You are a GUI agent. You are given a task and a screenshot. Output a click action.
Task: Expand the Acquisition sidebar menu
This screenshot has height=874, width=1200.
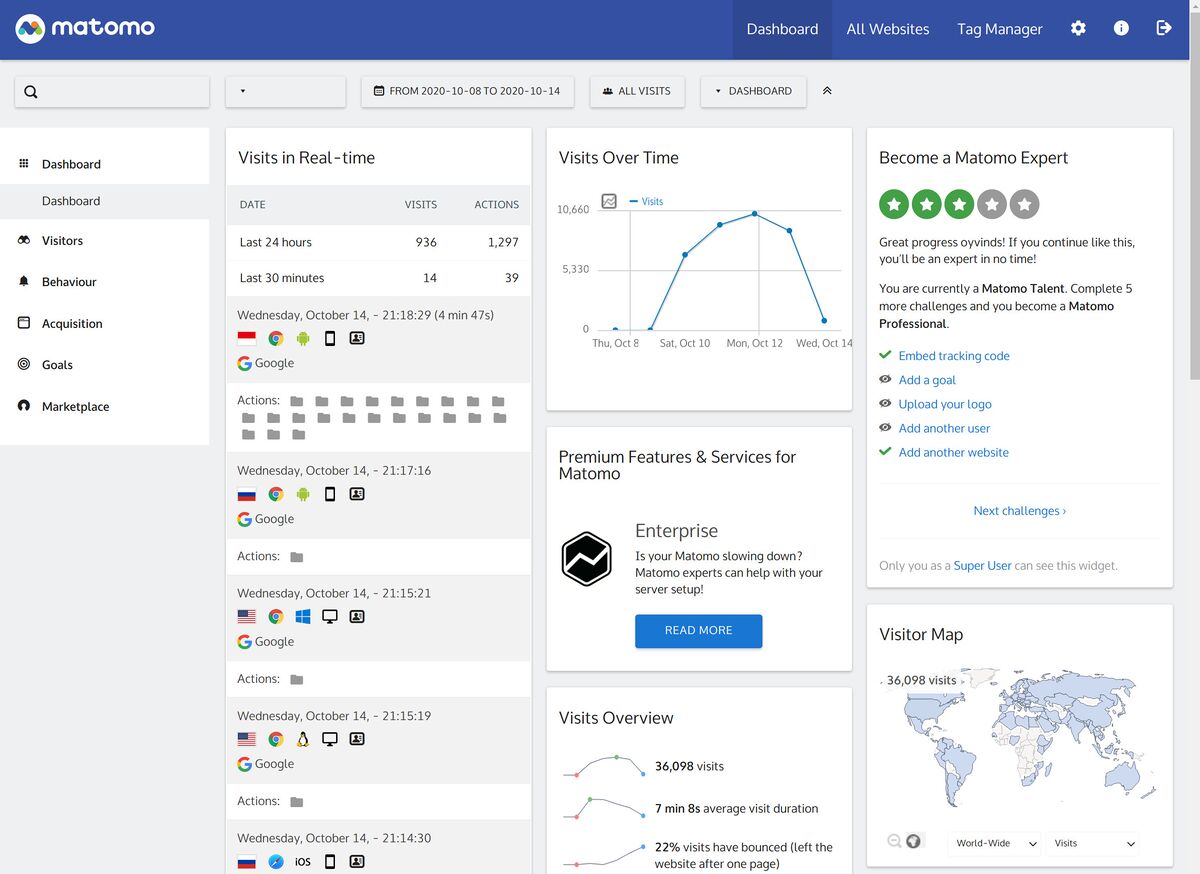pyautogui.click(x=105, y=324)
